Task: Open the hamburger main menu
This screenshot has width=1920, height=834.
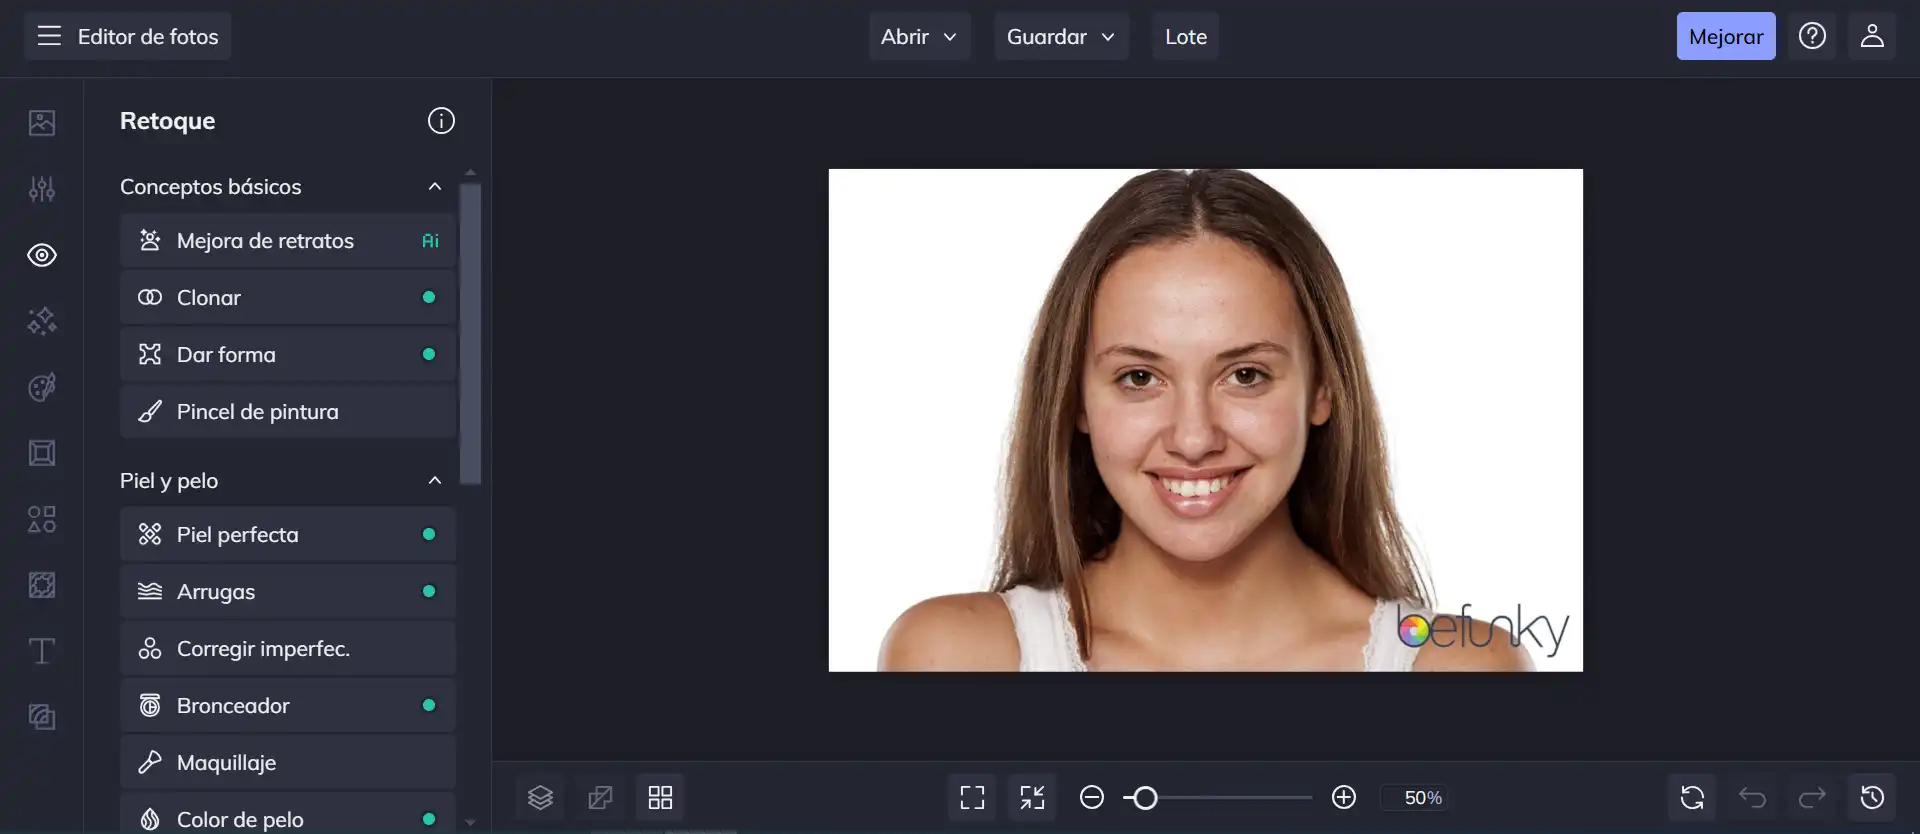Action: (x=49, y=37)
